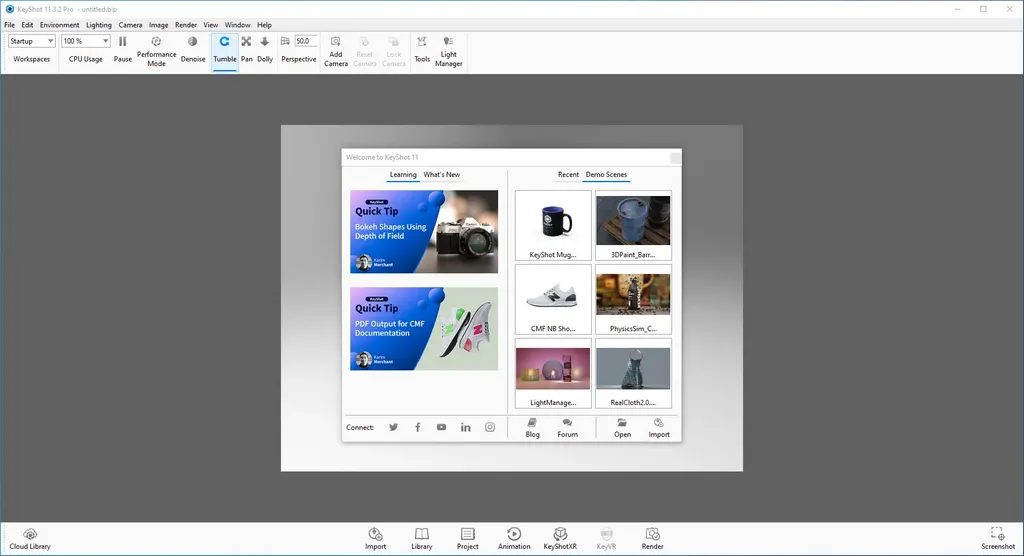Open the Environment menu
Viewport: 1024px width, 556px height.
[59, 25]
